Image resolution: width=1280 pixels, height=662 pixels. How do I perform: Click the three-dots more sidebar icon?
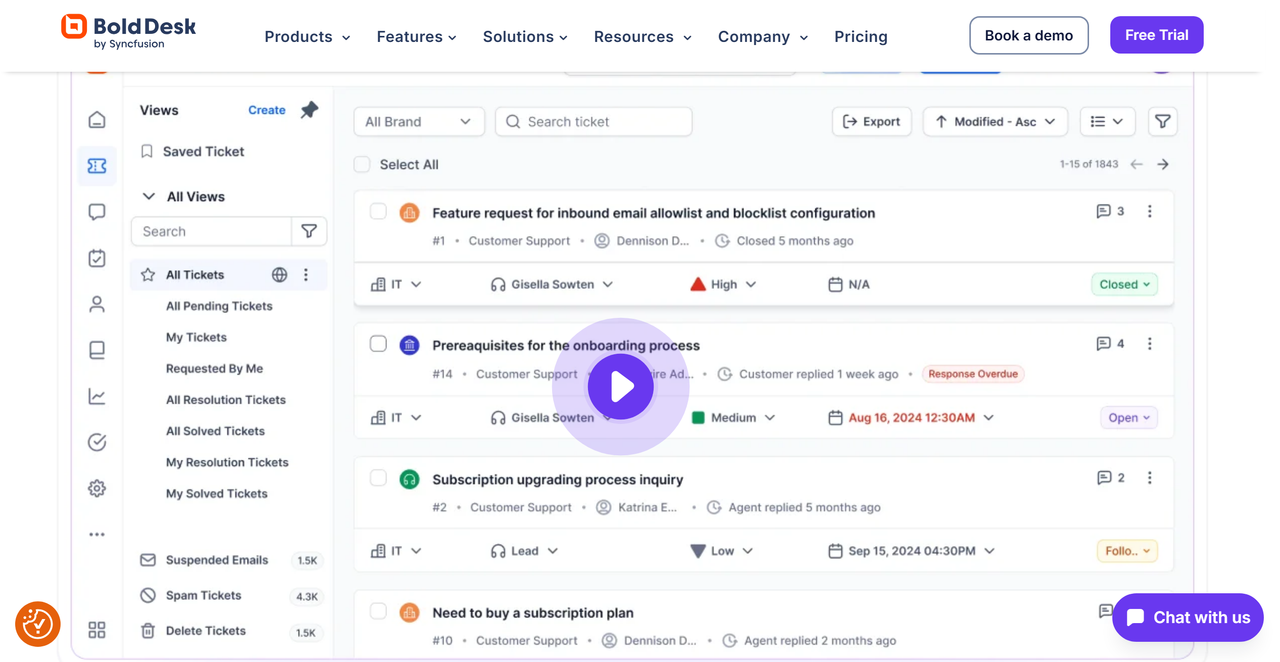pos(97,534)
